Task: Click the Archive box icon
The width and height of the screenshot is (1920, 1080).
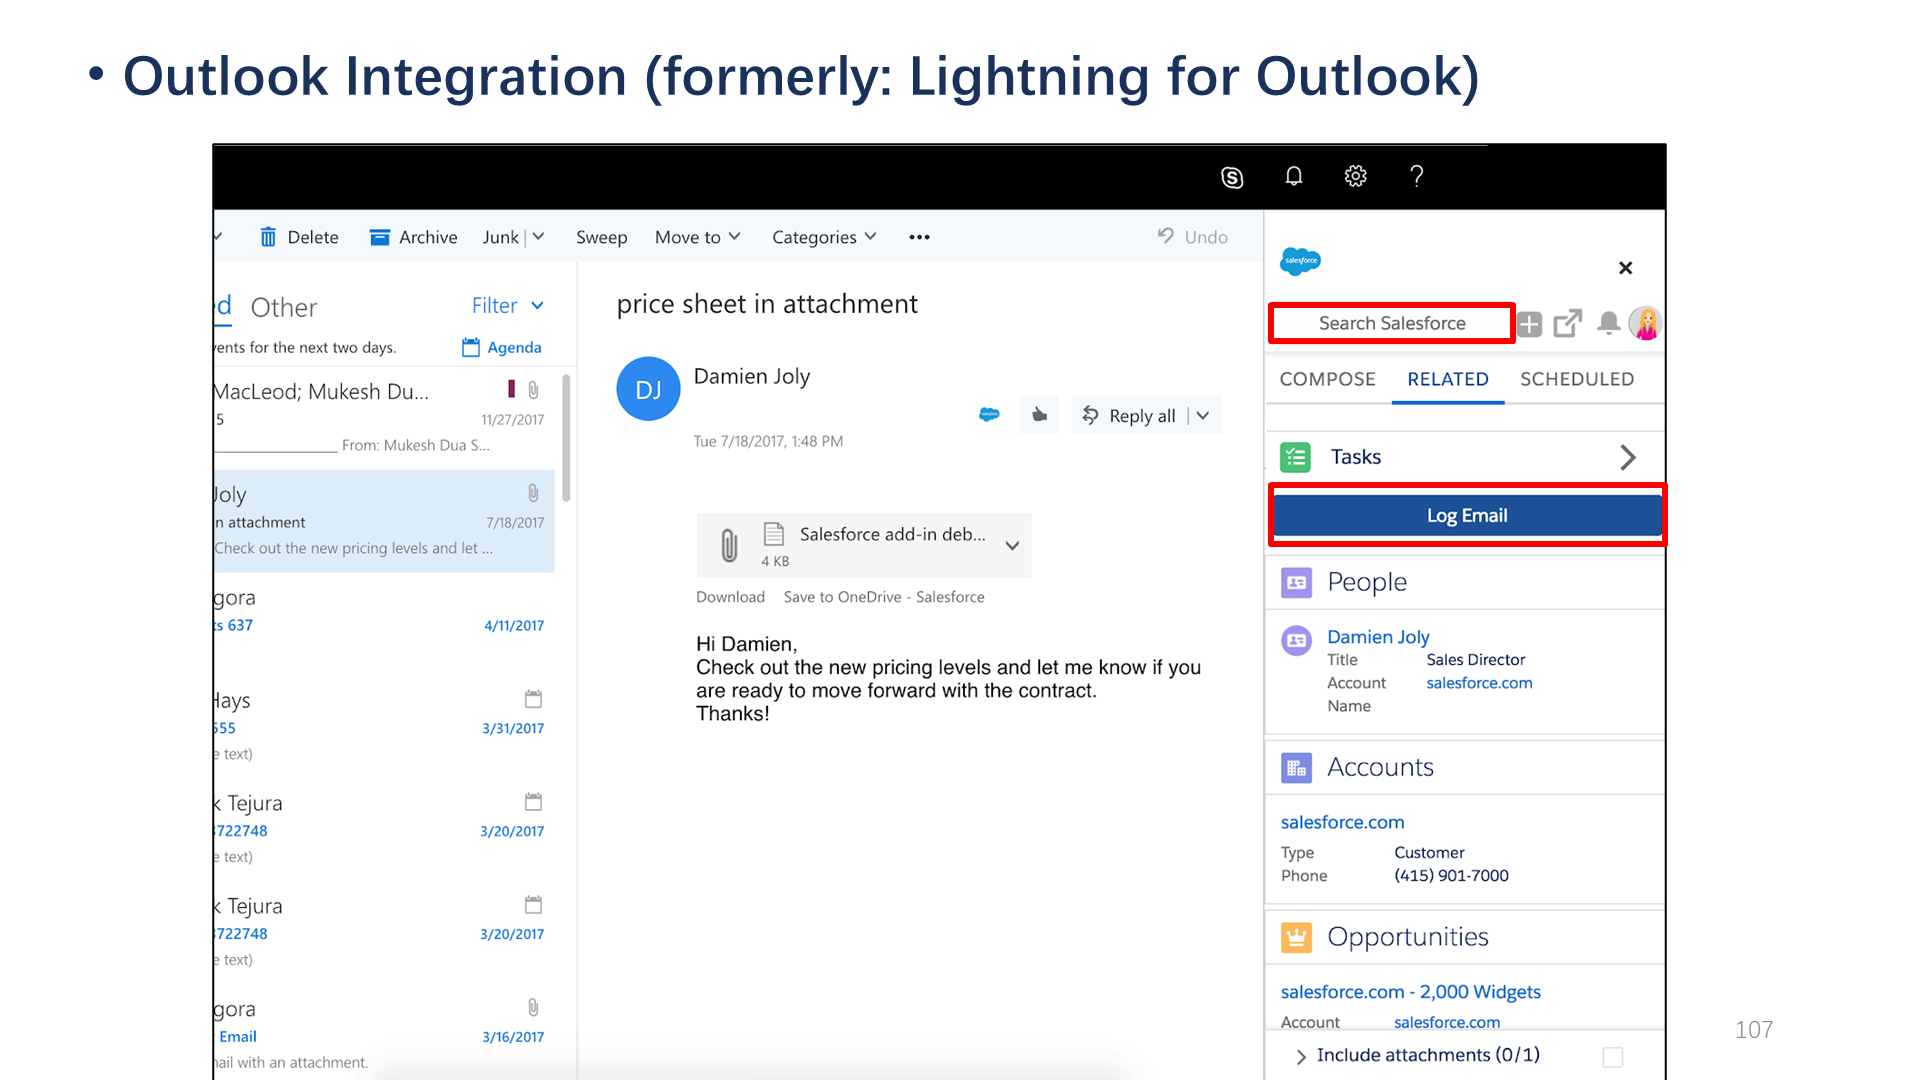Action: [x=380, y=237]
